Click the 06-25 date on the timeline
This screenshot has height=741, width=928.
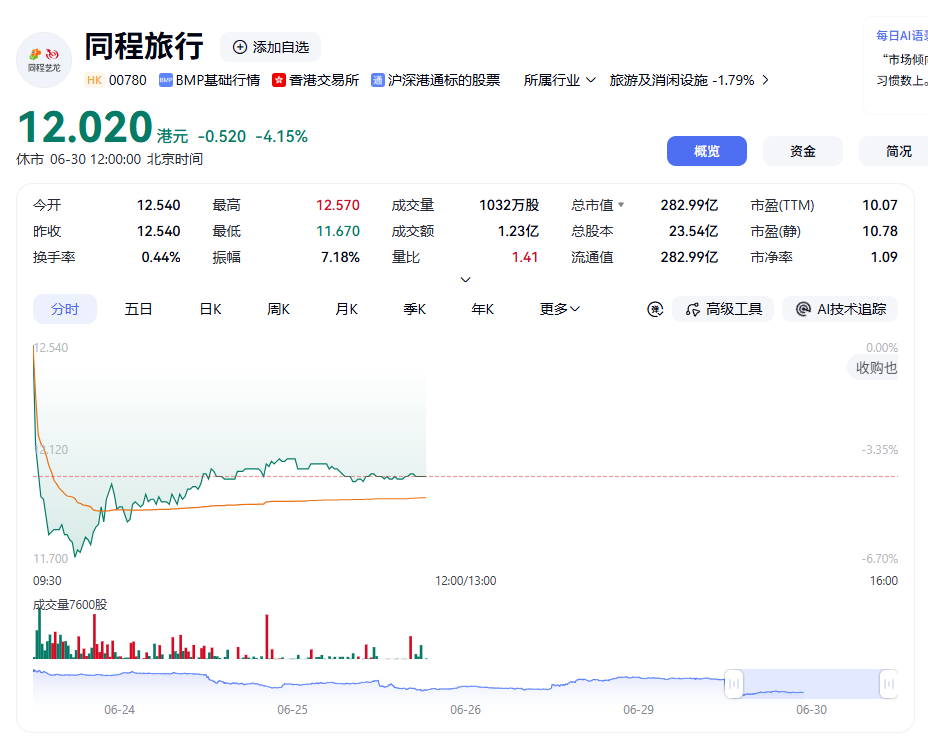pos(292,710)
